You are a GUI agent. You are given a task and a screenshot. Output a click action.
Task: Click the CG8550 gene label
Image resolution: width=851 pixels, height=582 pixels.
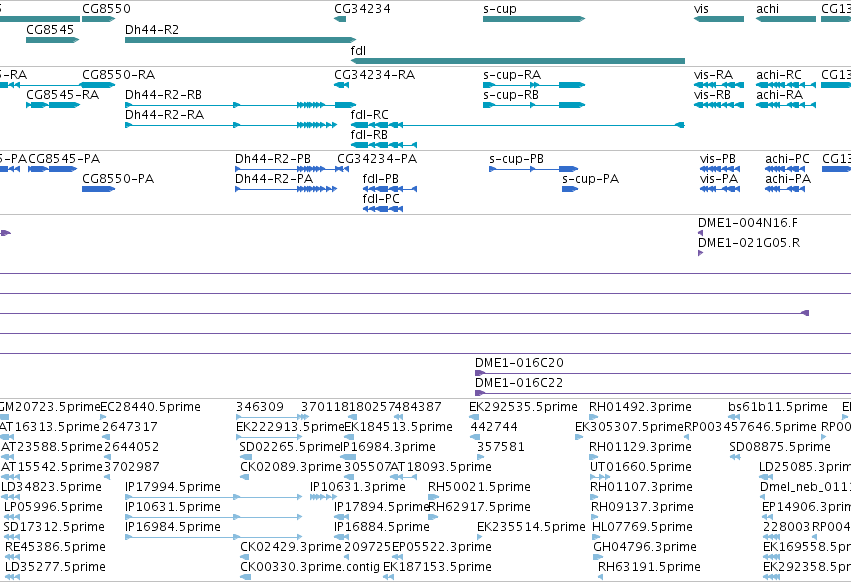(106, 9)
